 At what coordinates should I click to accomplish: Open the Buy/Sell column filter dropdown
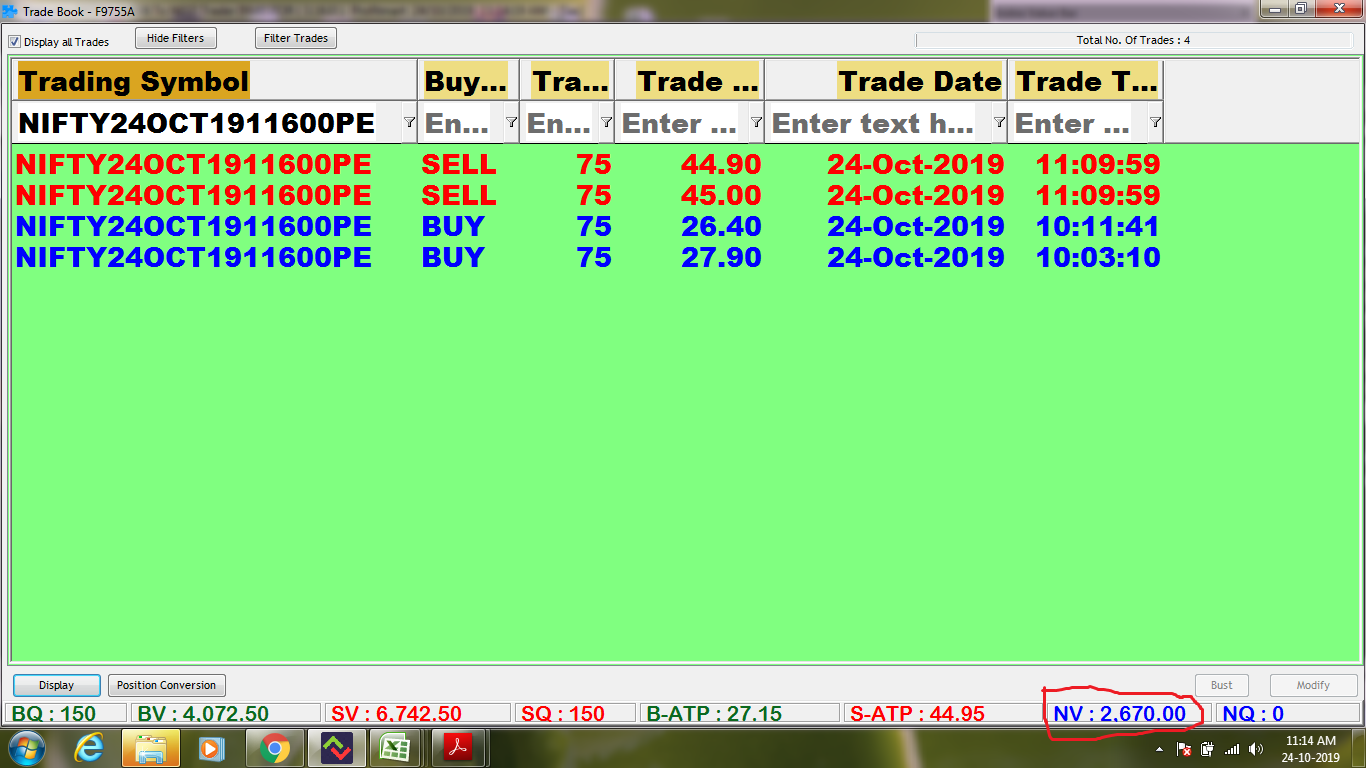510,122
